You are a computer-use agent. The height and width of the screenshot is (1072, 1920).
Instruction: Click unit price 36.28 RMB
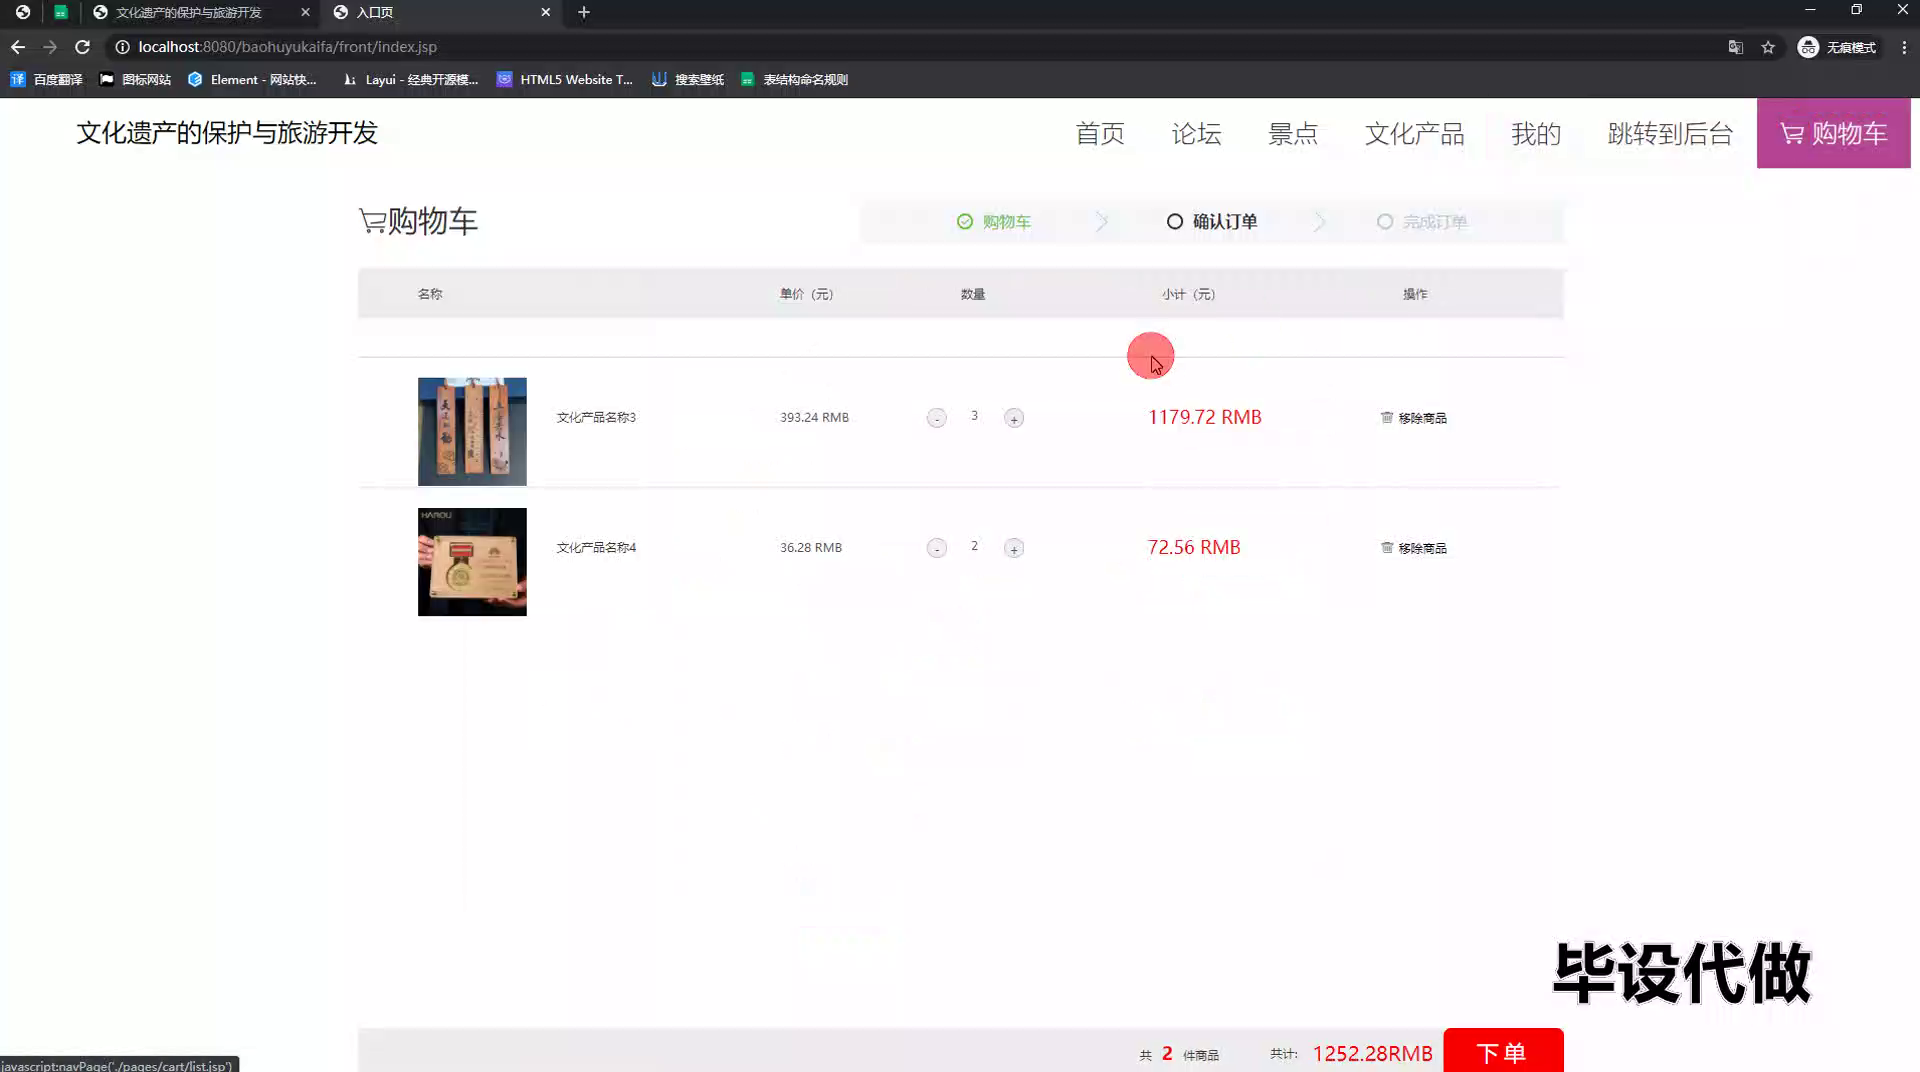[811, 548]
